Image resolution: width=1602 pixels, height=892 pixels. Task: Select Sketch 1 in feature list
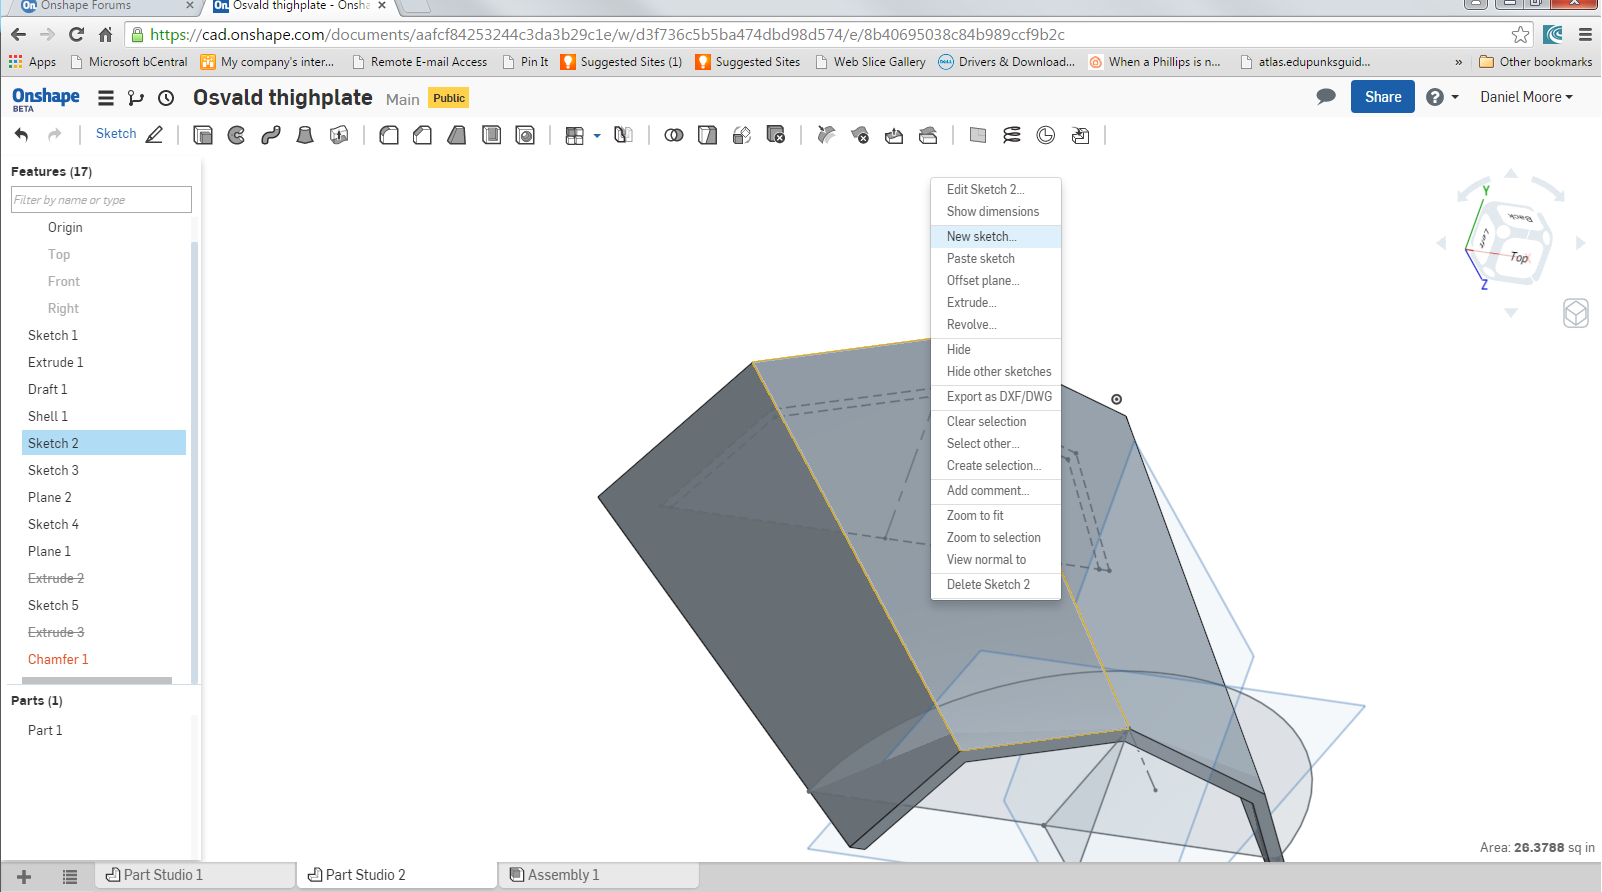click(x=53, y=335)
